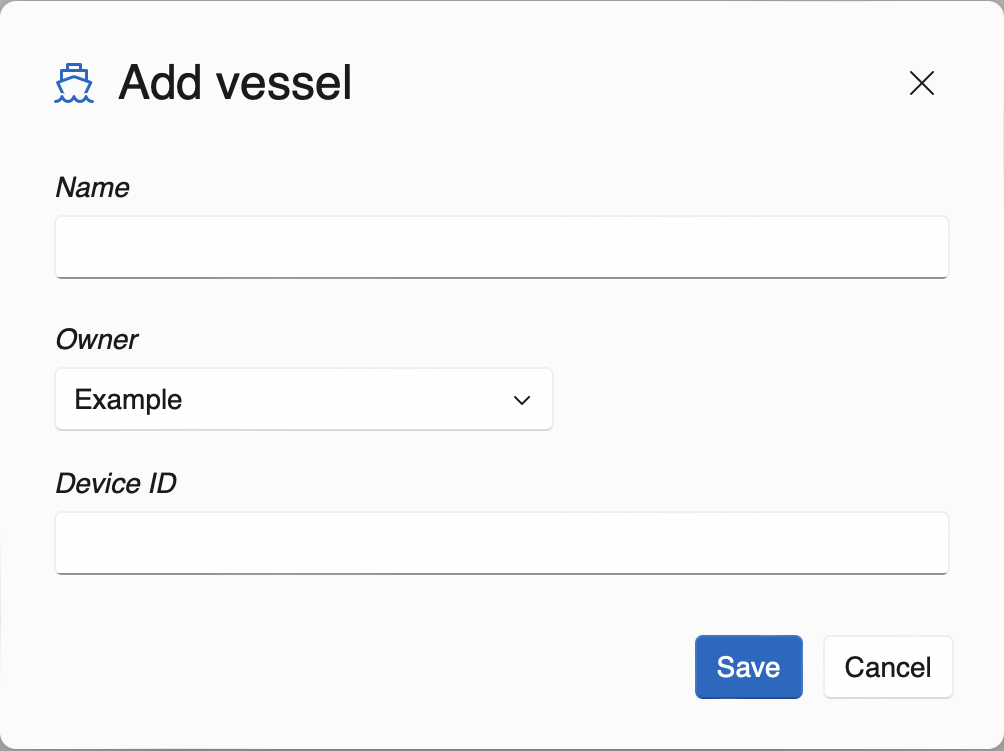The image size is (1004, 751).
Task: Click the vessel icon beside the title
Action: [x=74, y=84]
